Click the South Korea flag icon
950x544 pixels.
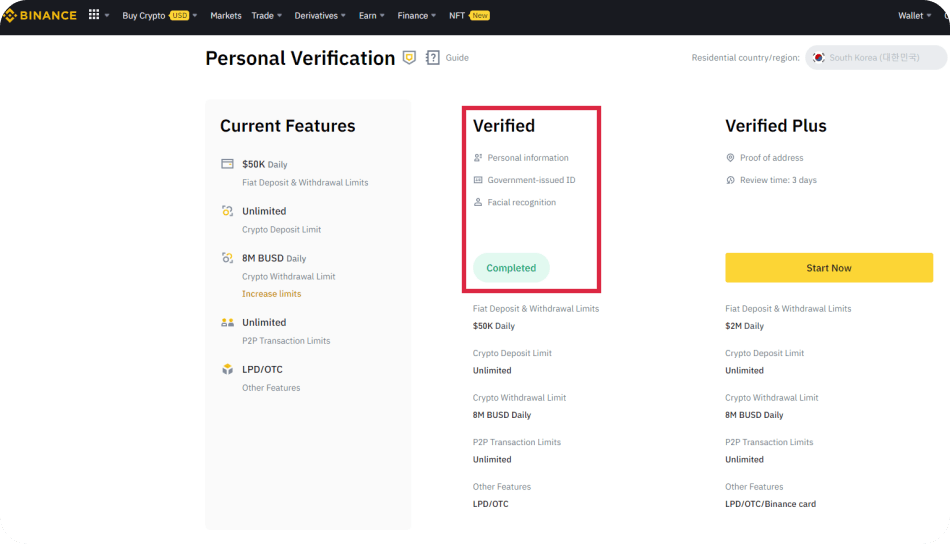point(819,58)
